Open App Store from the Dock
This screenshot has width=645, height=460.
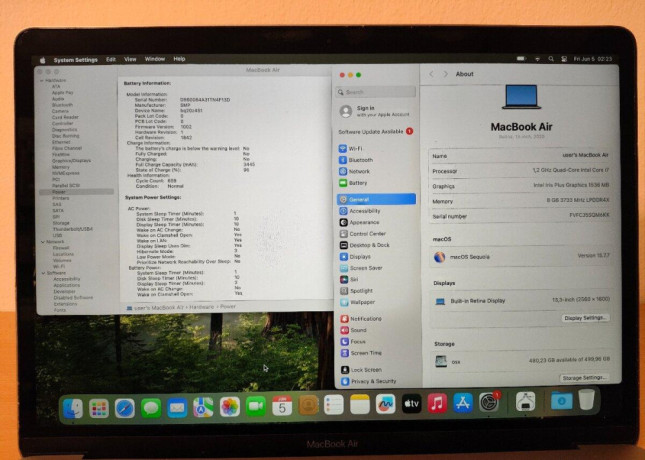(x=463, y=402)
